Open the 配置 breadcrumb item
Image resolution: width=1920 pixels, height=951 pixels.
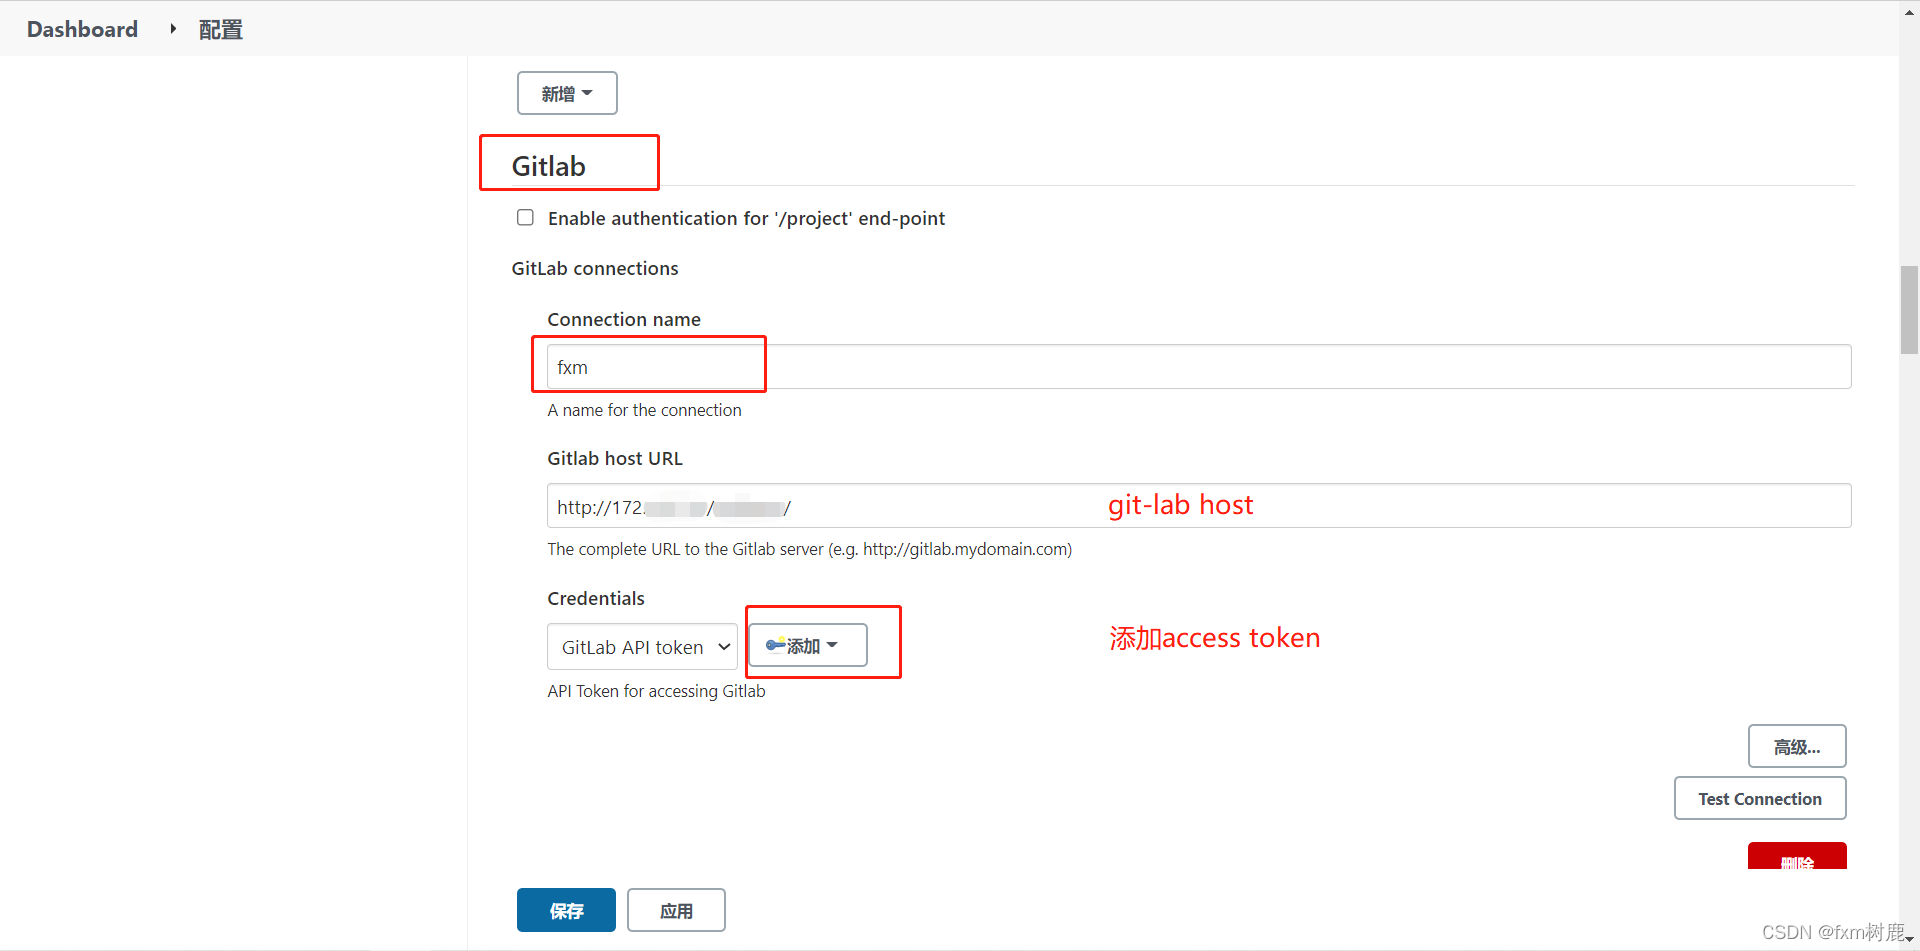tap(220, 29)
